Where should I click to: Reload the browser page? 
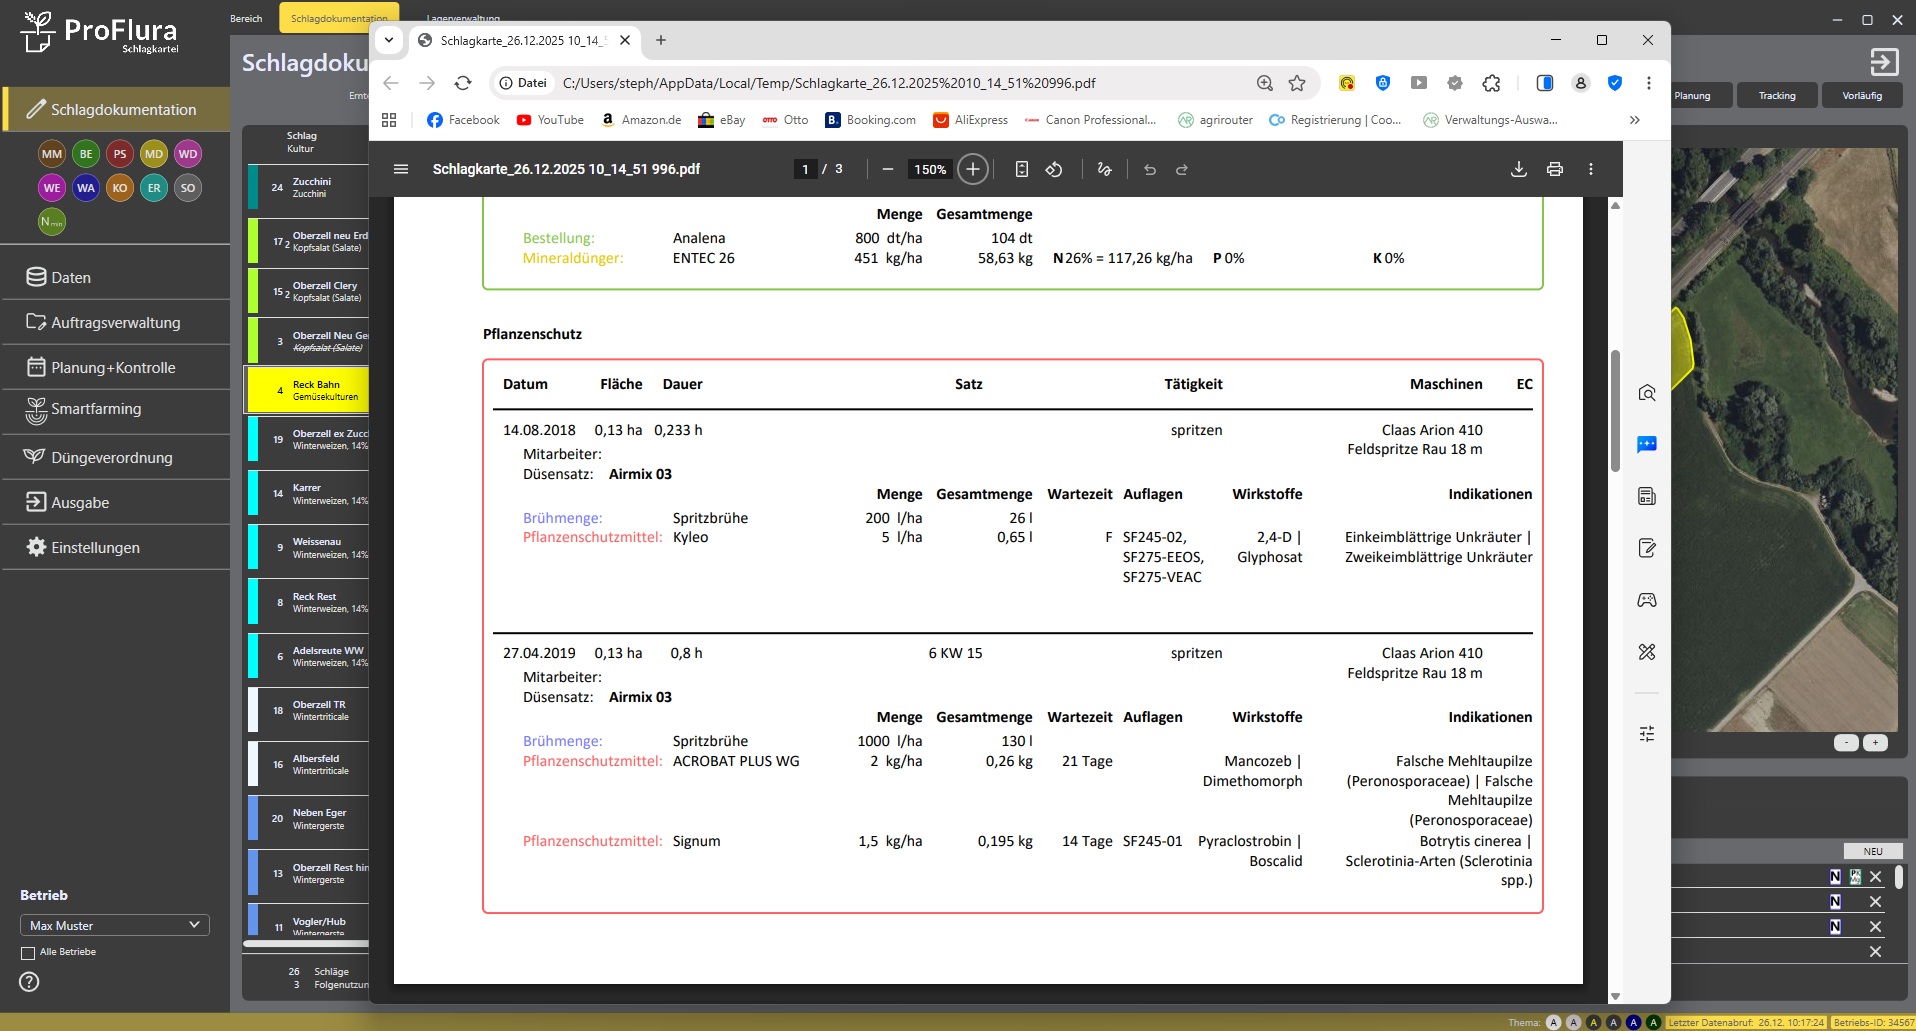[463, 83]
